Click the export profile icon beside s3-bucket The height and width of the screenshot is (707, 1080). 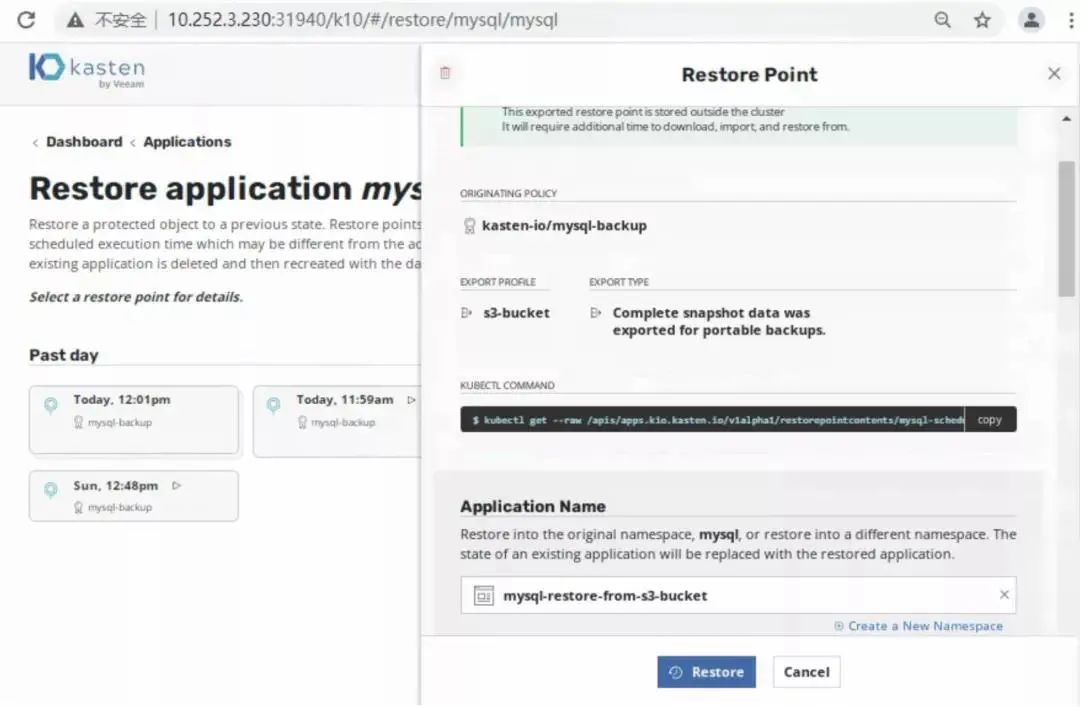click(x=466, y=313)
